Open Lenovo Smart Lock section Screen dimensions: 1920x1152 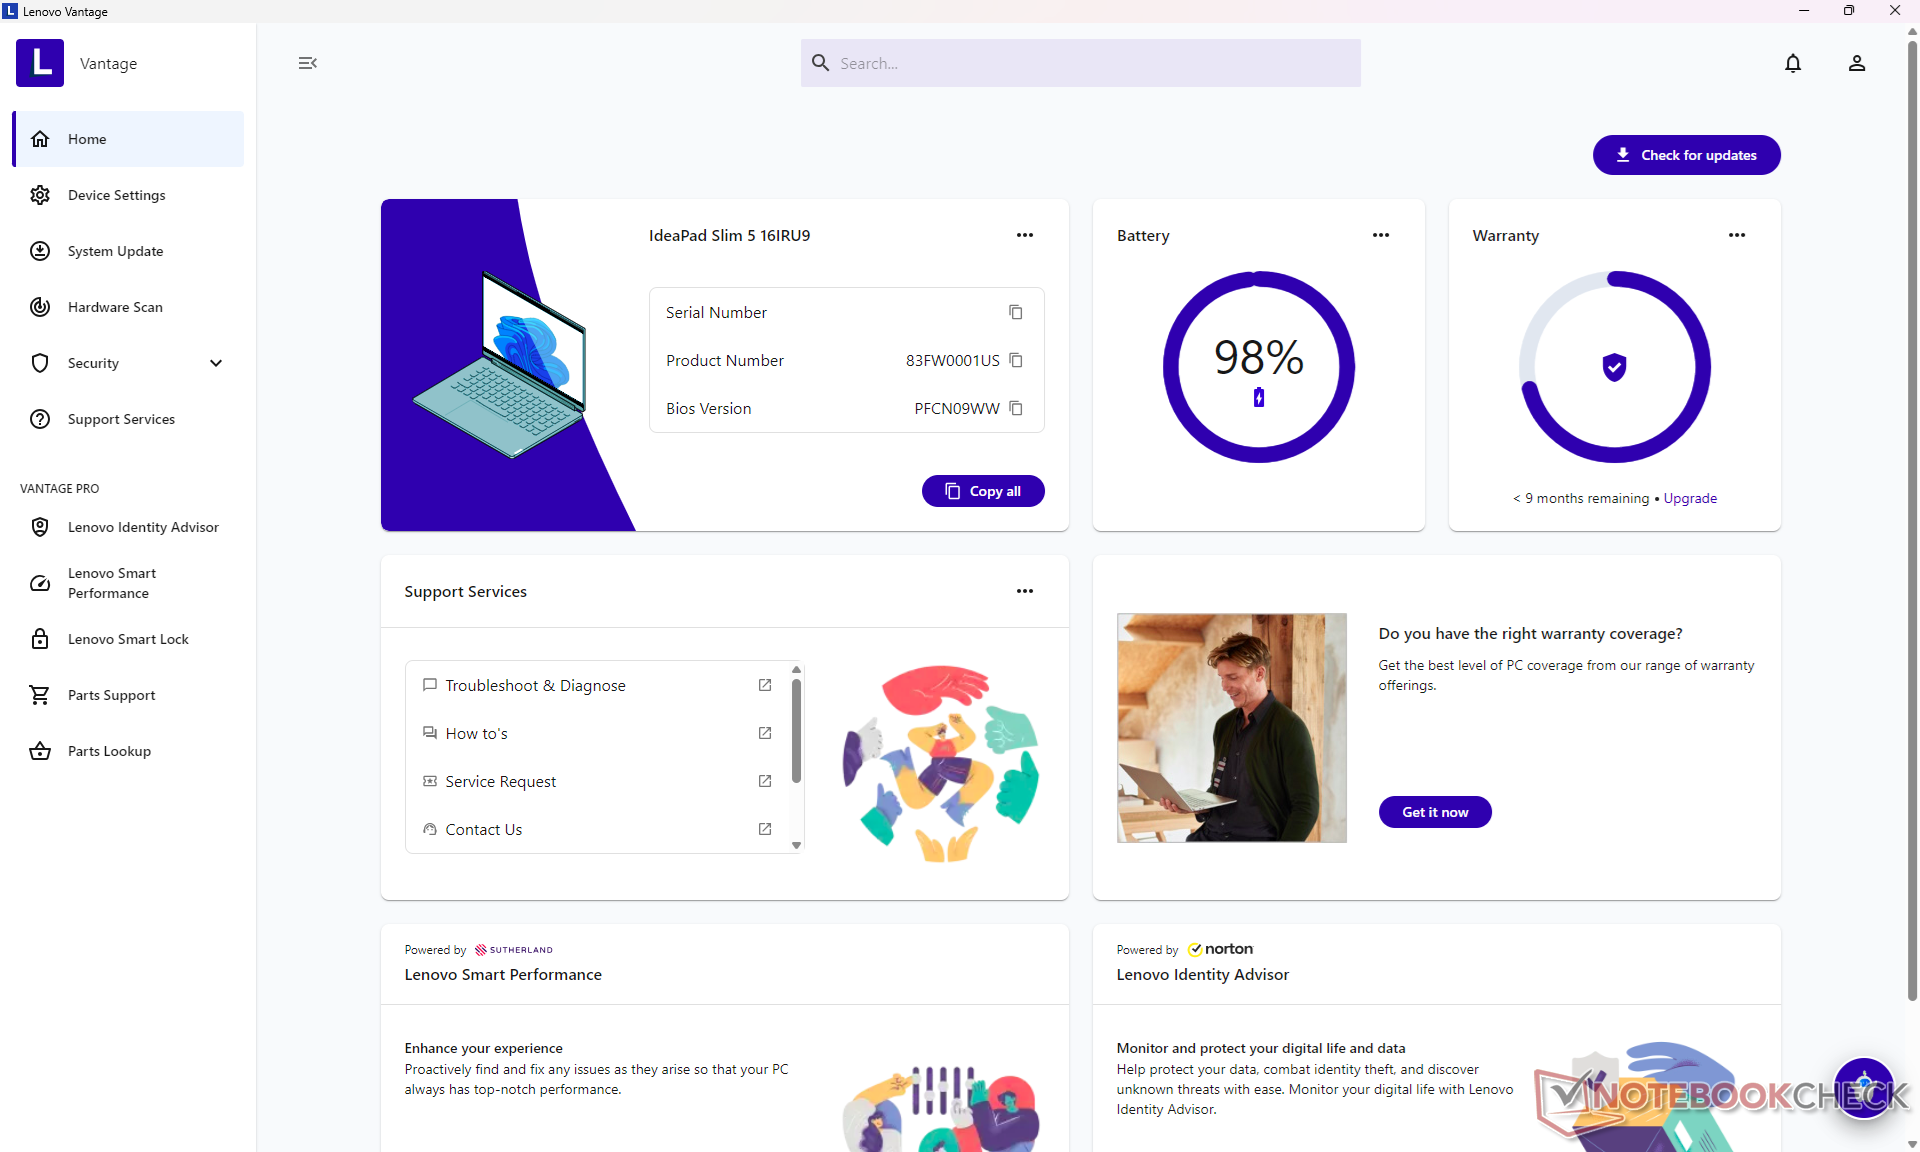point(128,639)
